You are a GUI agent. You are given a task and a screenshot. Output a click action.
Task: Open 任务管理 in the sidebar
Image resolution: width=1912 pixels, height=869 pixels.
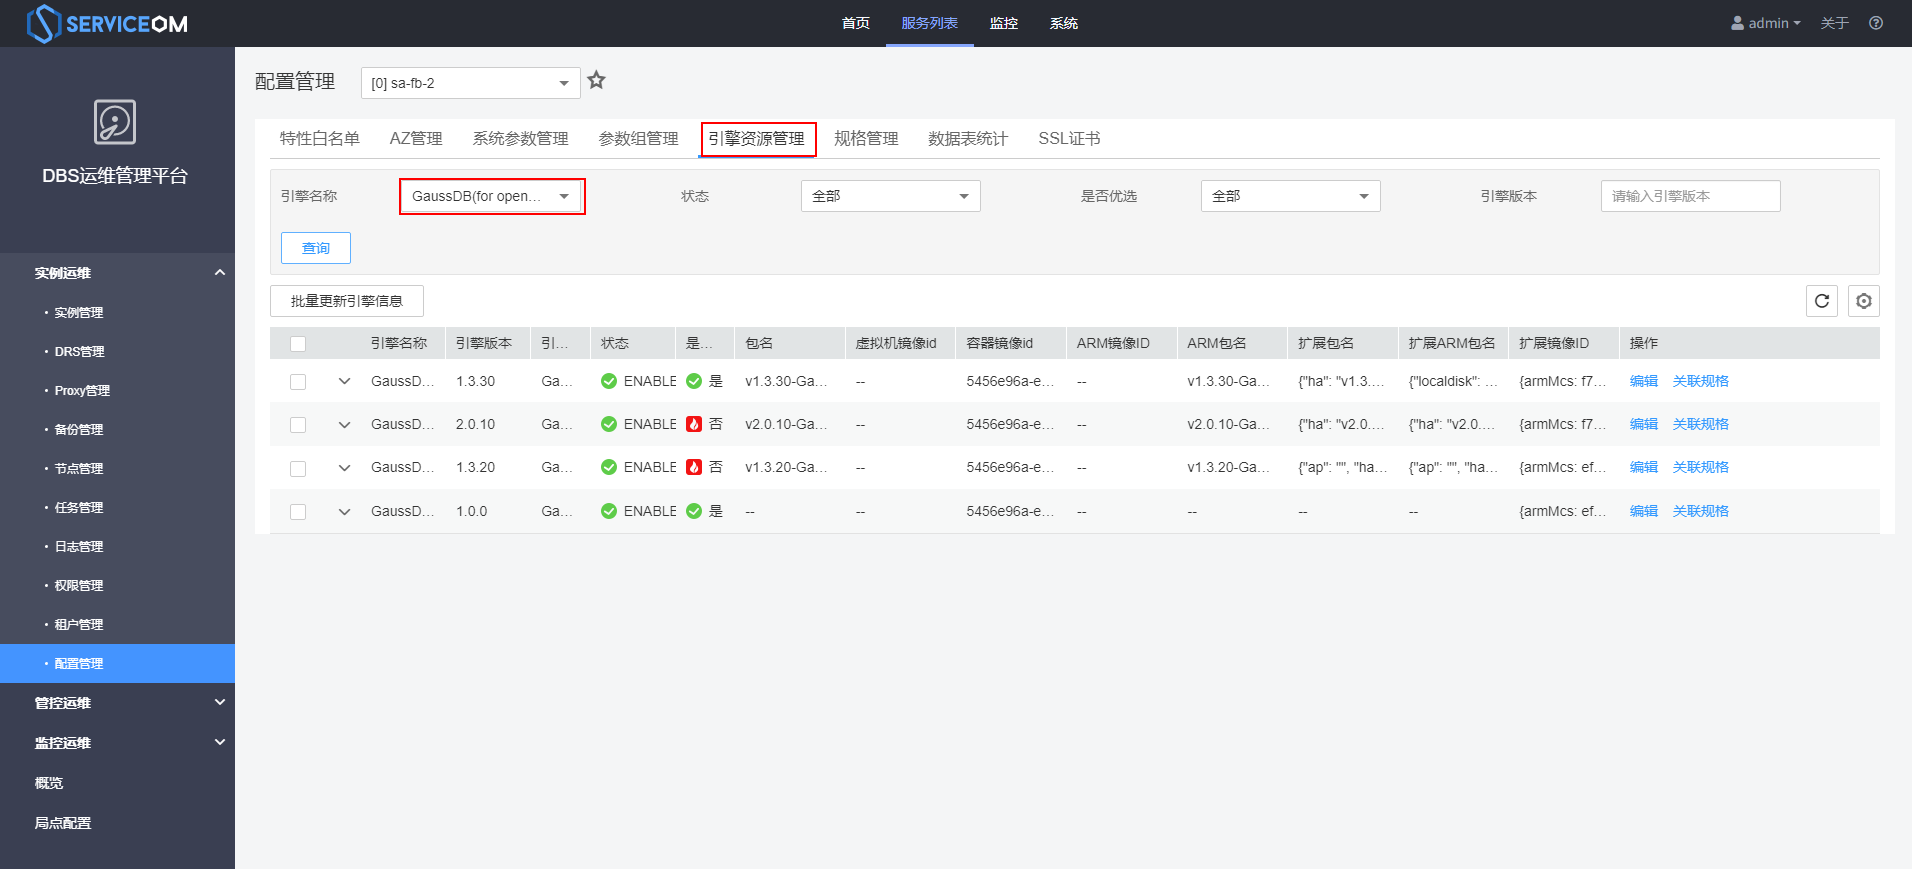click(117, 508)
